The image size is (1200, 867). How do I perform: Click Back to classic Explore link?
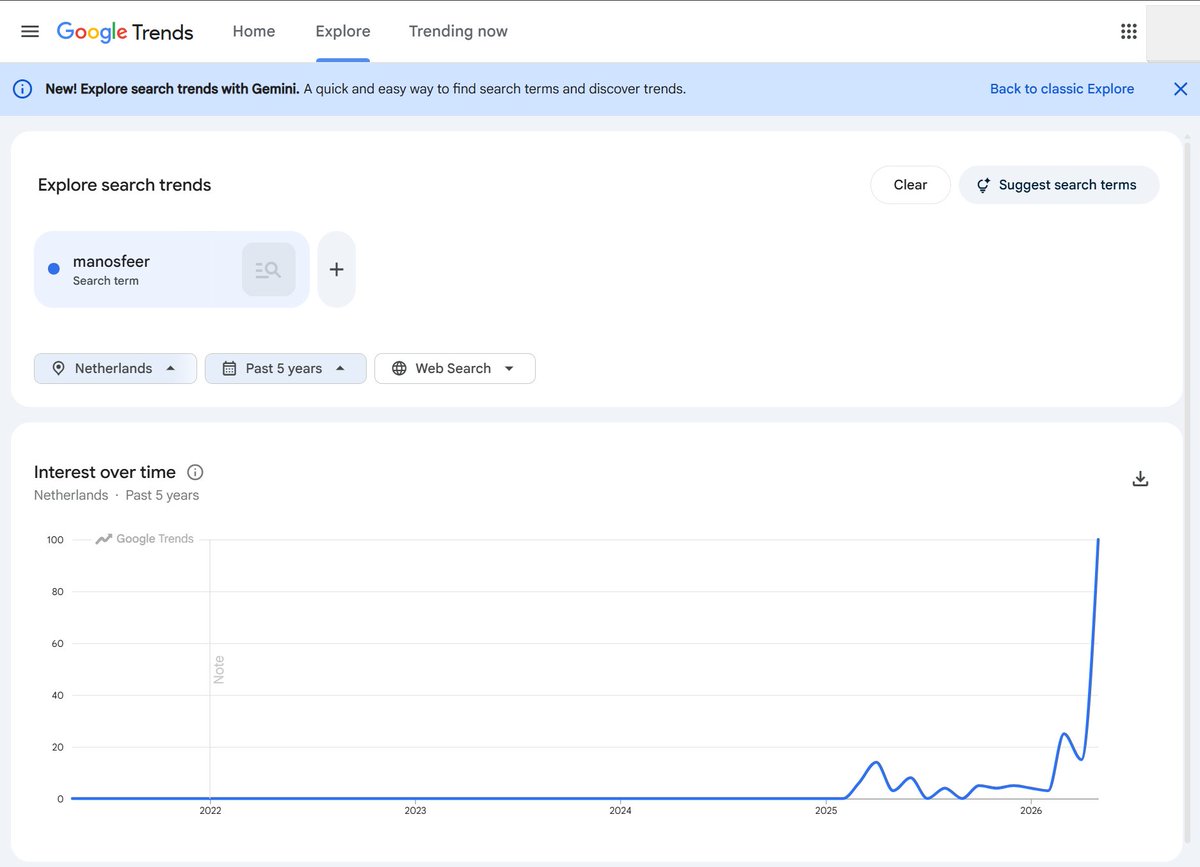point(1062,89)
